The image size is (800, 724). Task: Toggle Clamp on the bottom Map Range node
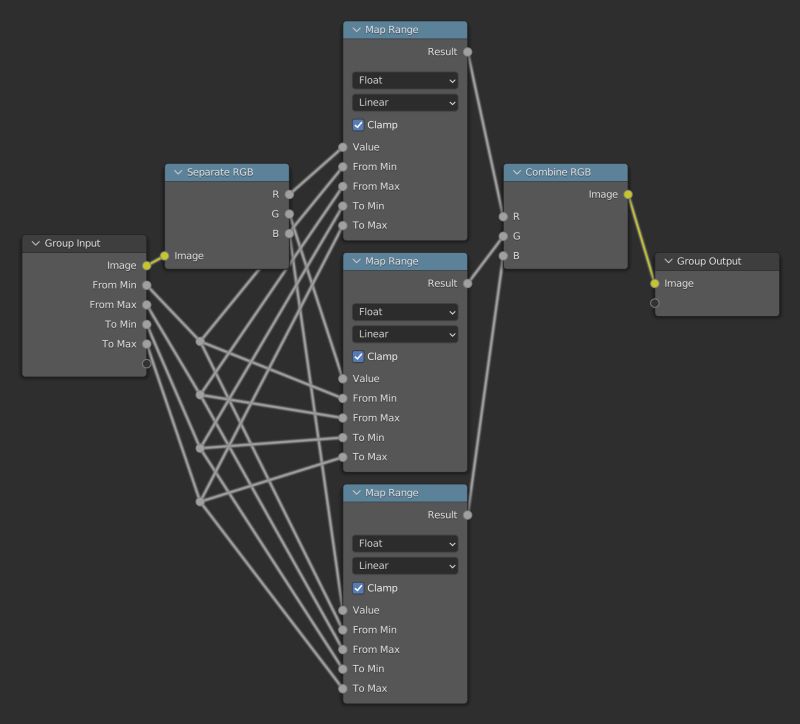click(x=358, y=588)
